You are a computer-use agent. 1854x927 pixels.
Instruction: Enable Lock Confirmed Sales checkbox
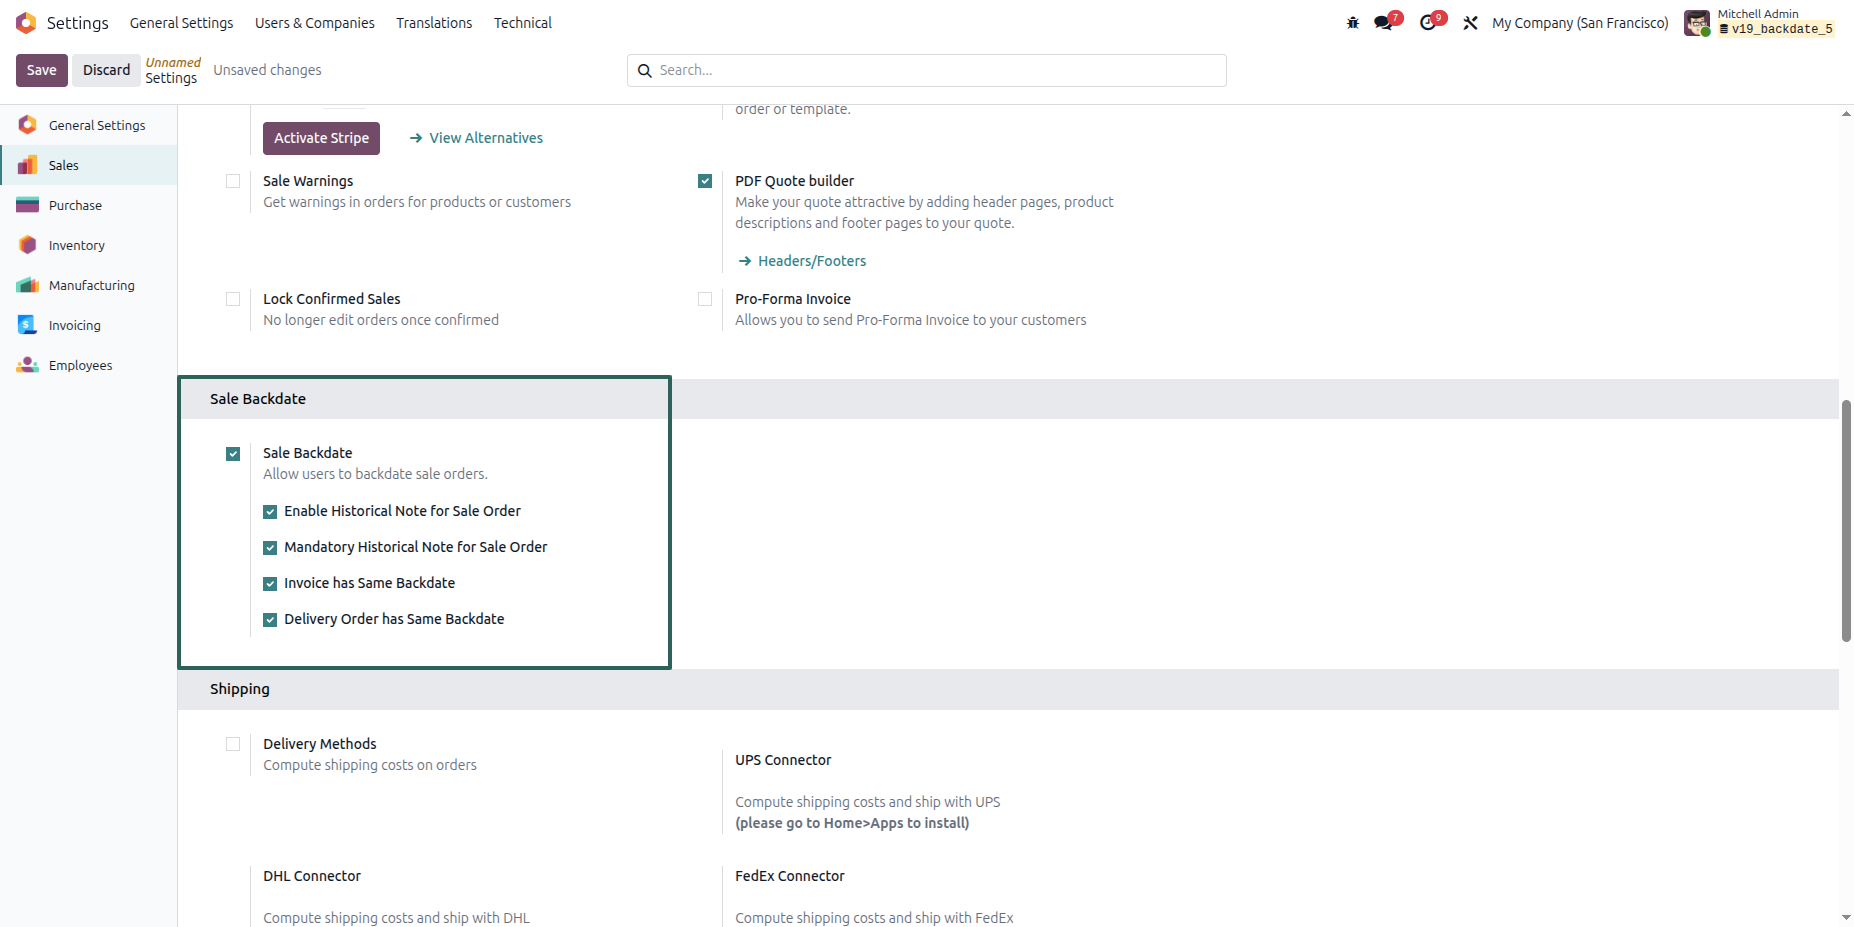click(x=233, y=299)
